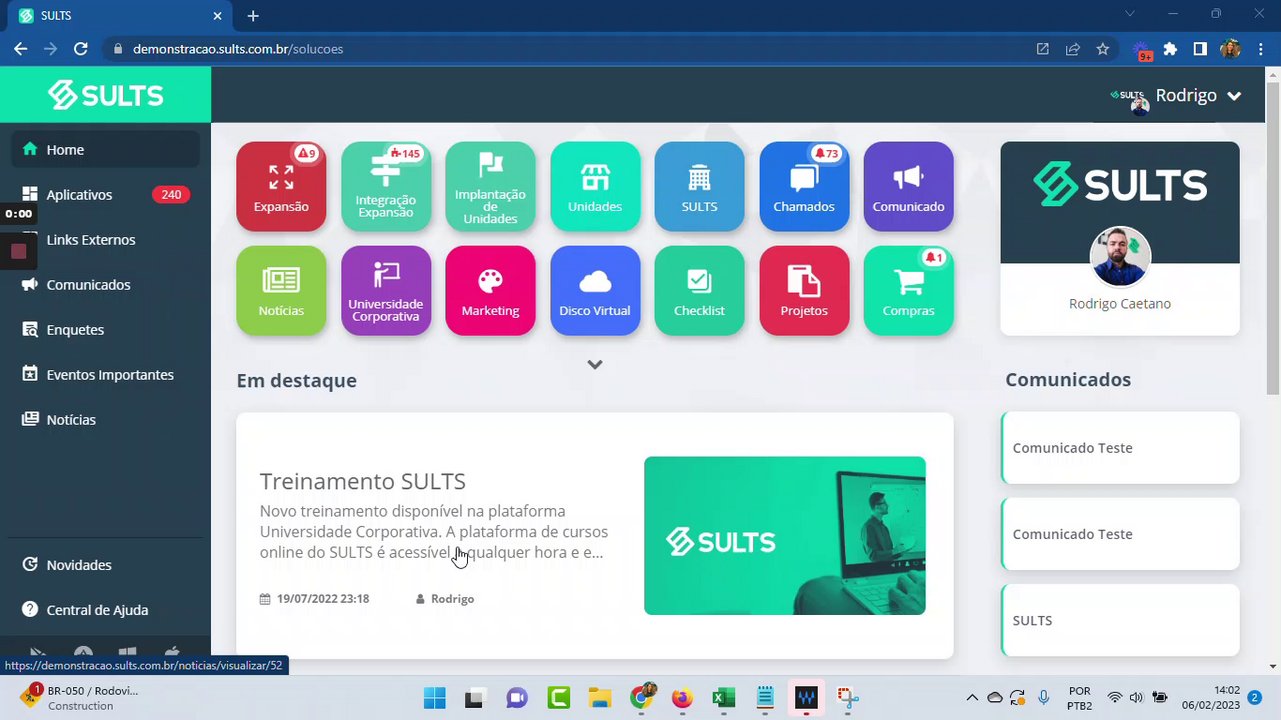The height and width of the screenshot is (720, 1281).
Task: Open Eventos Importantes in sidebar
Action: (x=106, y=375)
